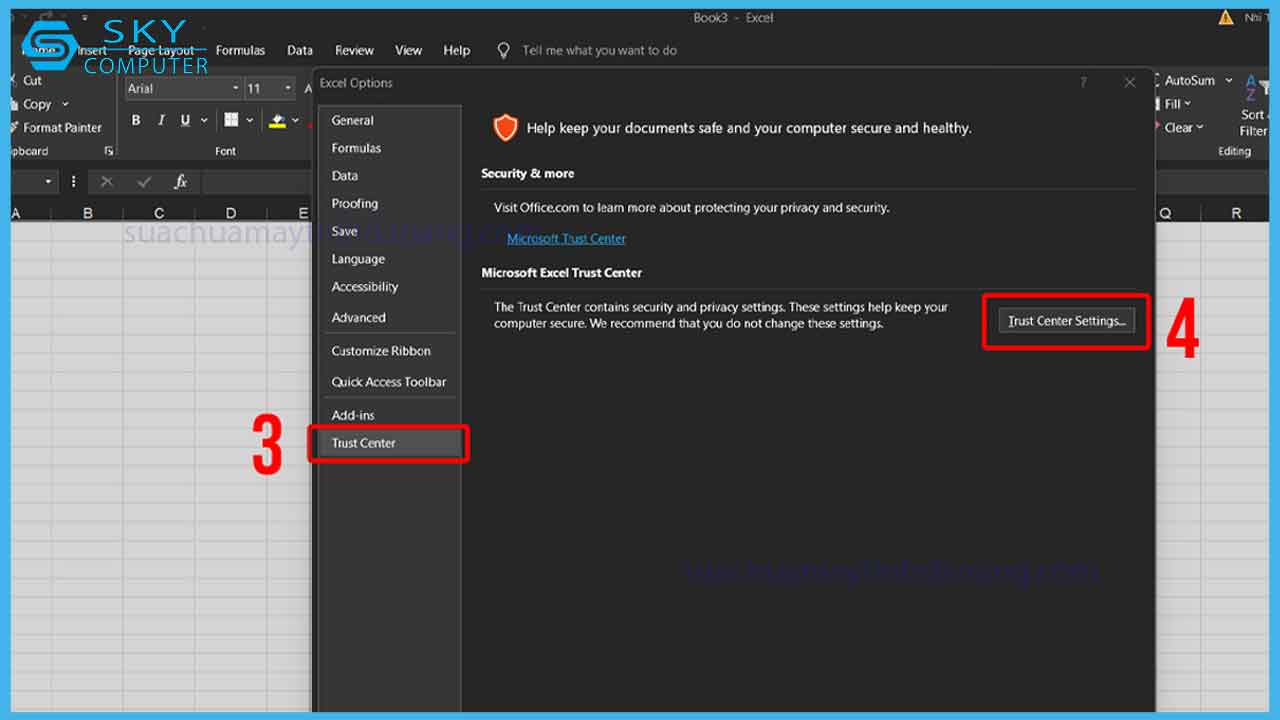The image size is (1280, 720).
Task: Open the Help ribbon tab
Action: [457, 50]
